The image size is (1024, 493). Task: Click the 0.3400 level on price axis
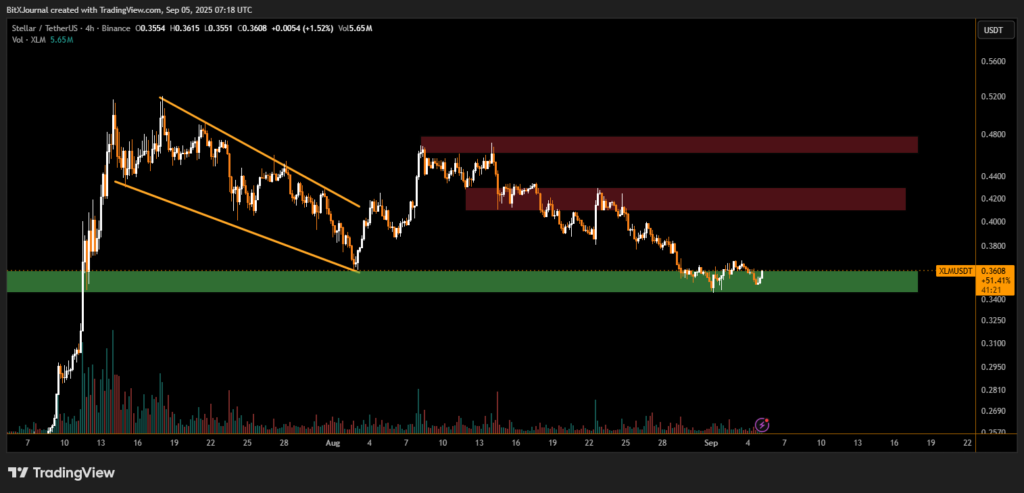(x=992, y=299)
